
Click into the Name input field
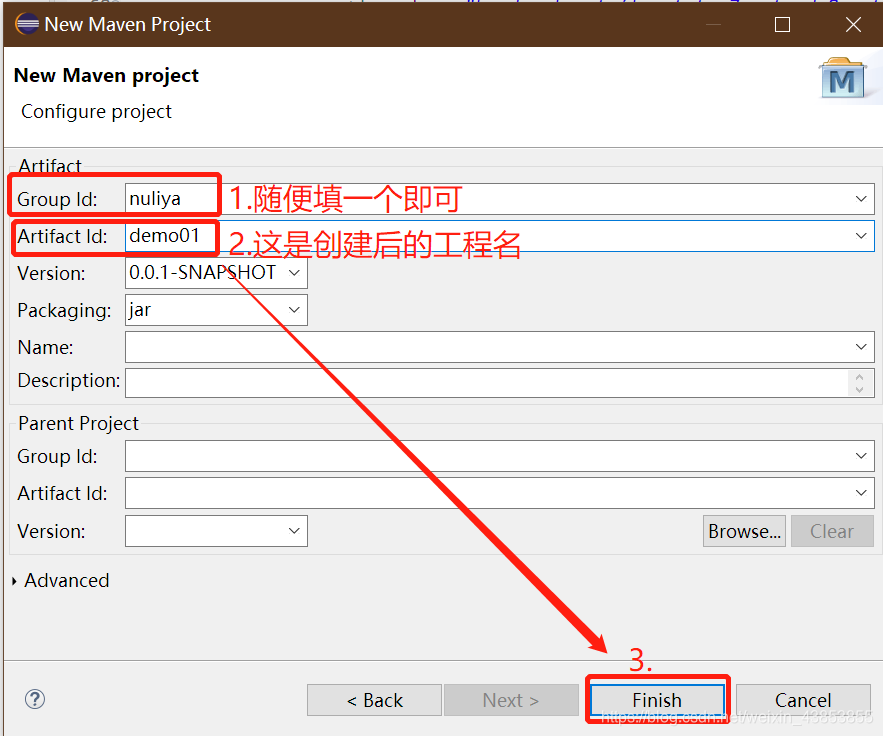500,347
